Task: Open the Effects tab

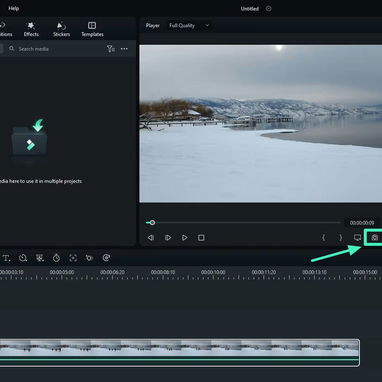Action: pos(31,29)
